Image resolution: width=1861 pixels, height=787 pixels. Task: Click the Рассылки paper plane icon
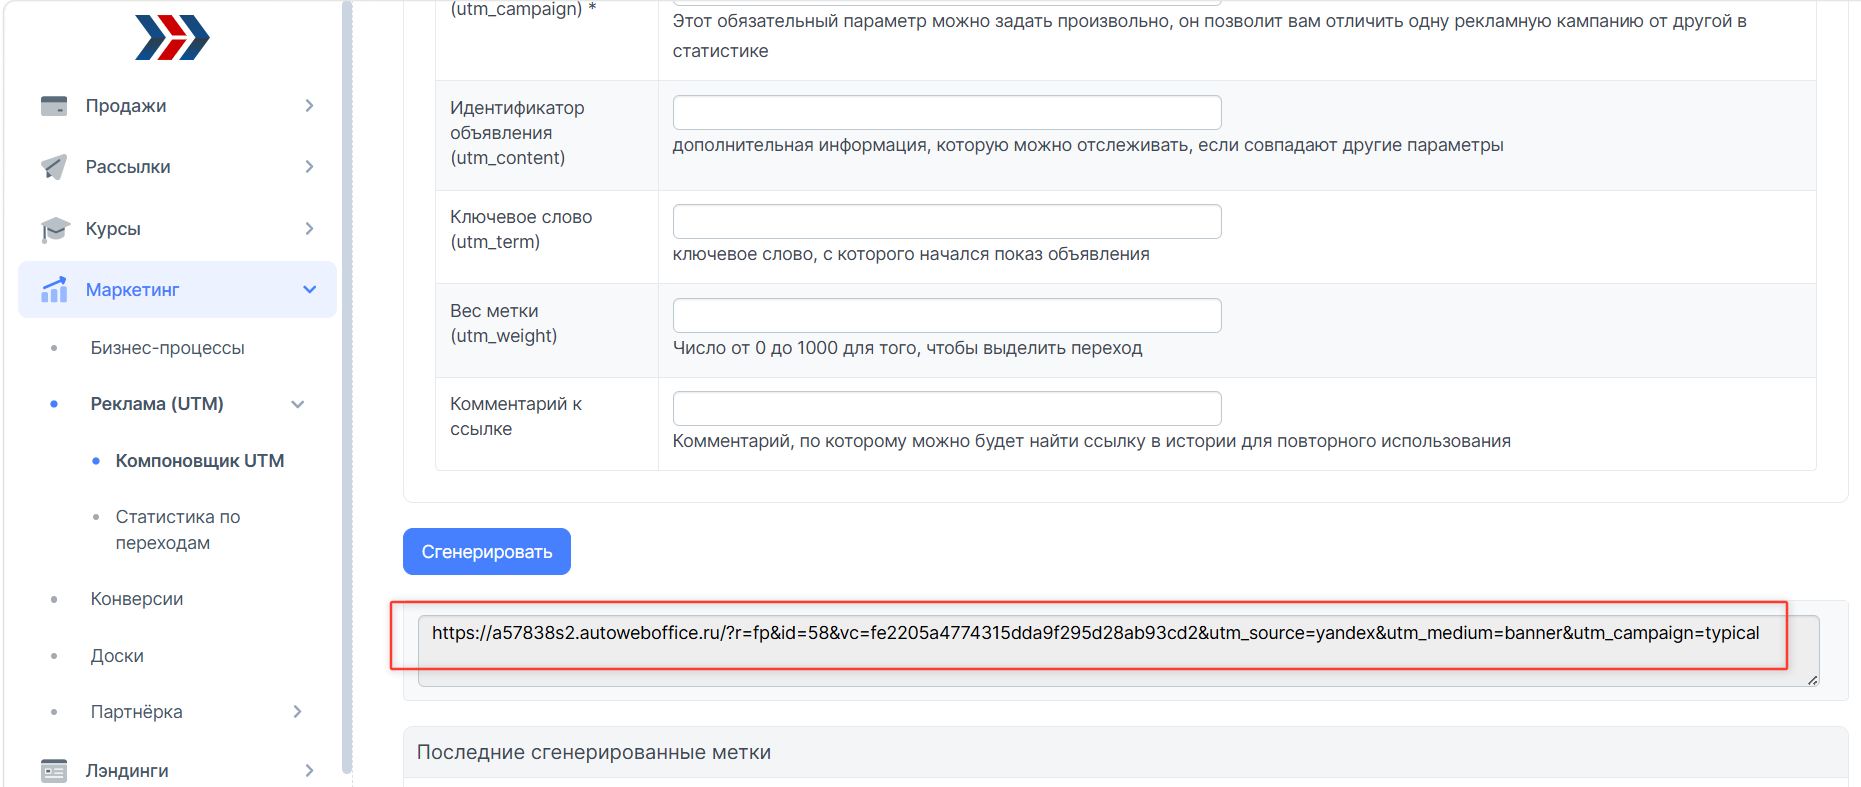pyautogui.click(x=54, y=167)
